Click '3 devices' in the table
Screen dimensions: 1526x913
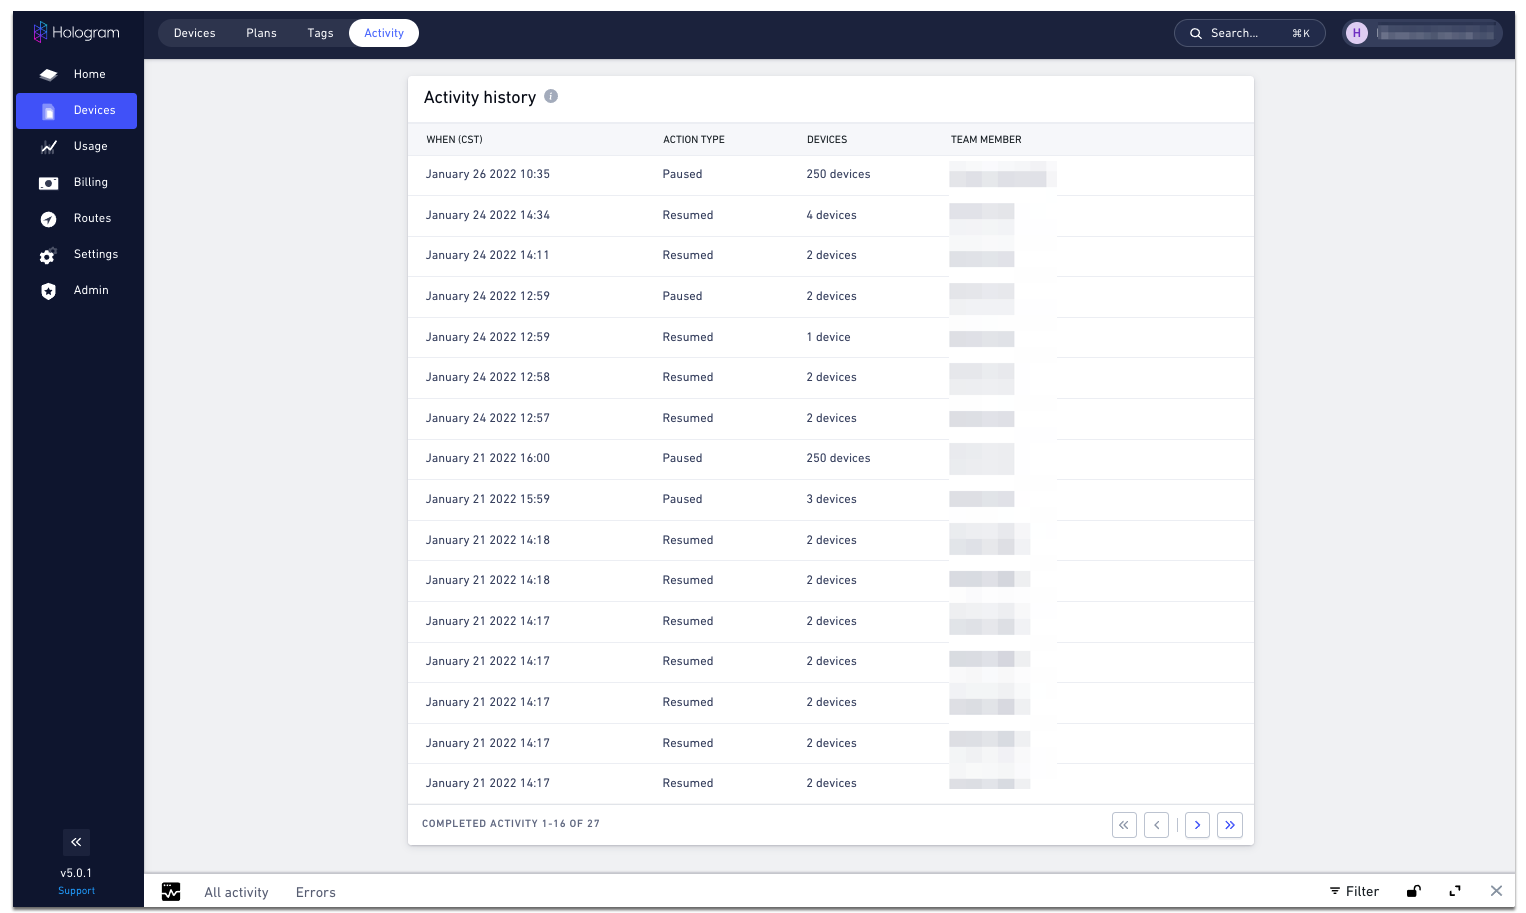tap(831, 499)
